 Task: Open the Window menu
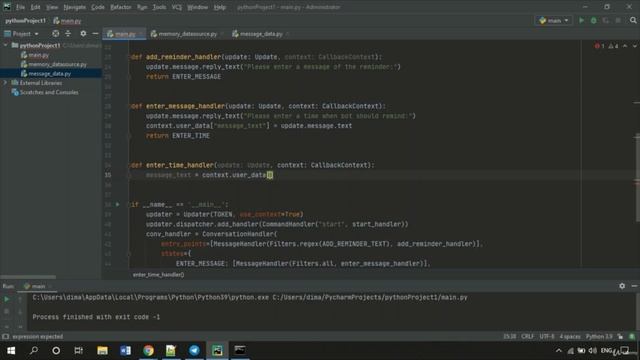click(x=198, y=7)
